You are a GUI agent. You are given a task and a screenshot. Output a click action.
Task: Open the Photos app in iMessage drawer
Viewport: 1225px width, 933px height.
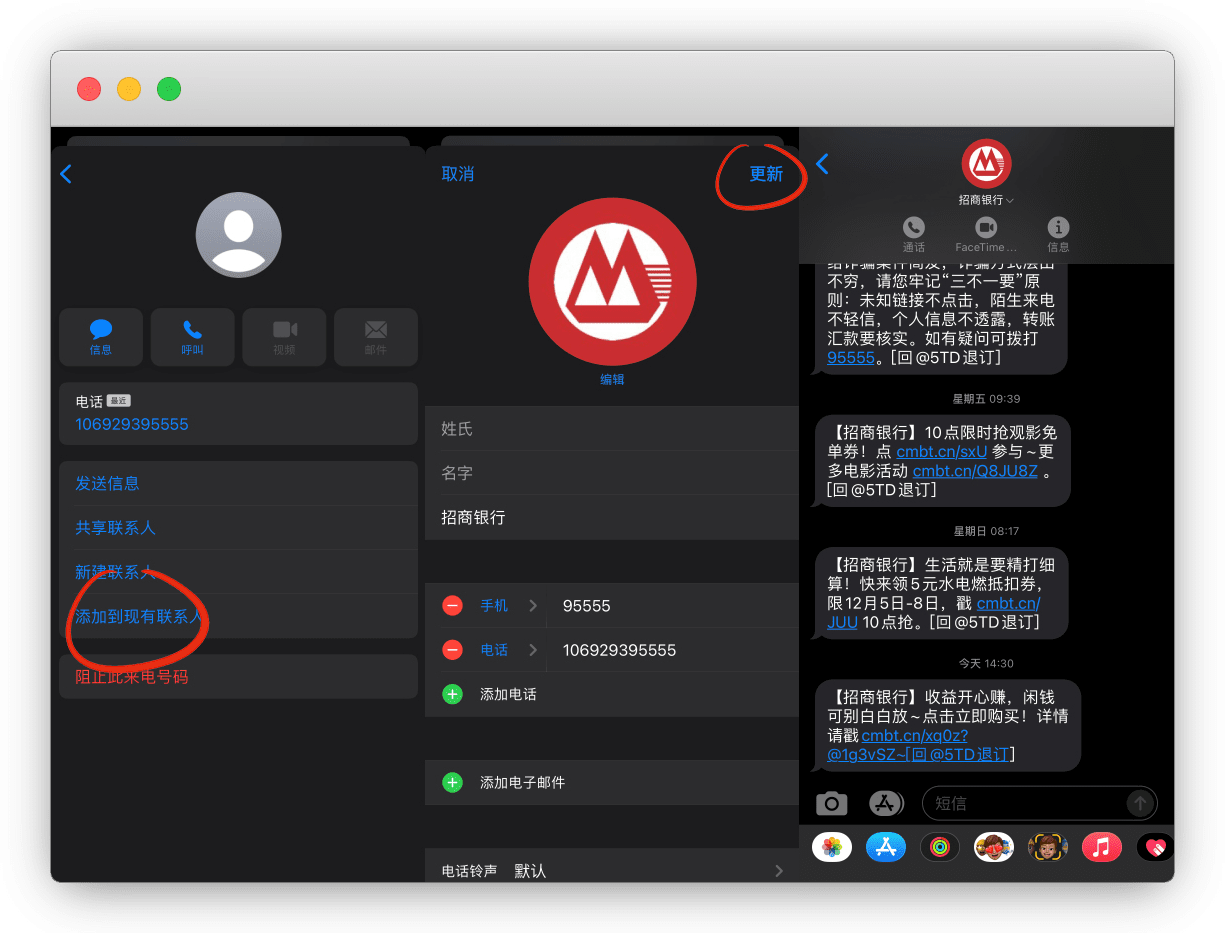831,848
